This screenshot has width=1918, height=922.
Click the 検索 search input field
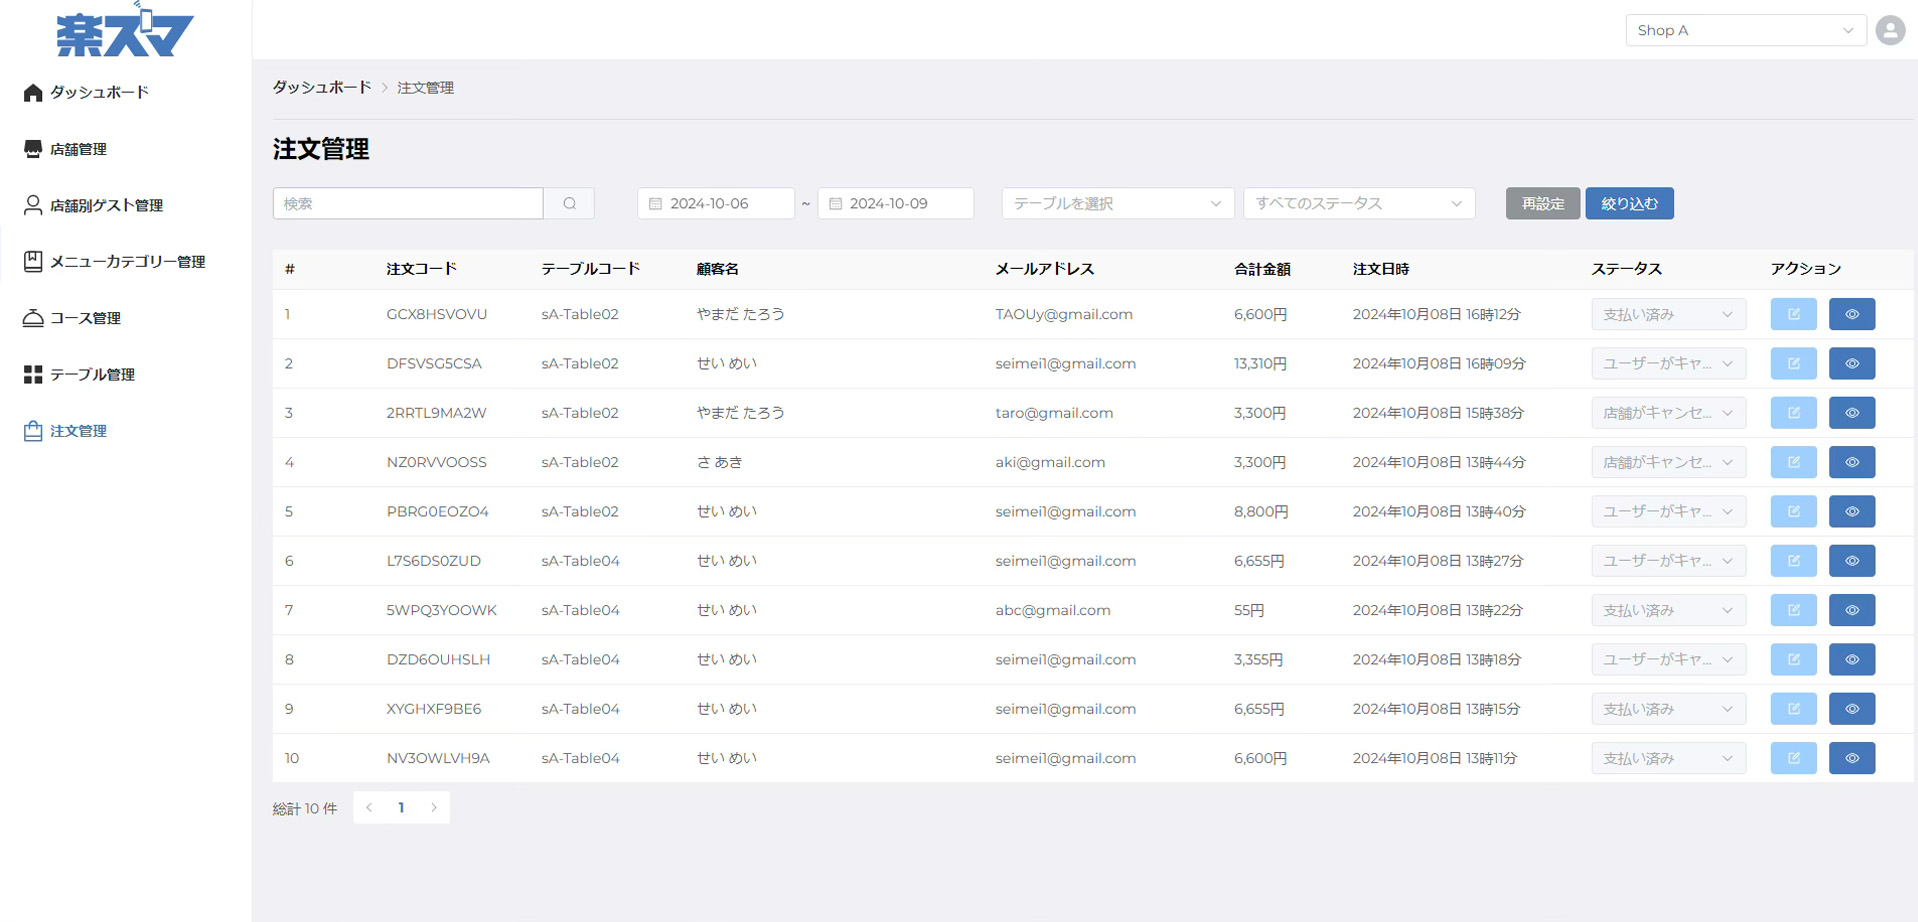408,204
